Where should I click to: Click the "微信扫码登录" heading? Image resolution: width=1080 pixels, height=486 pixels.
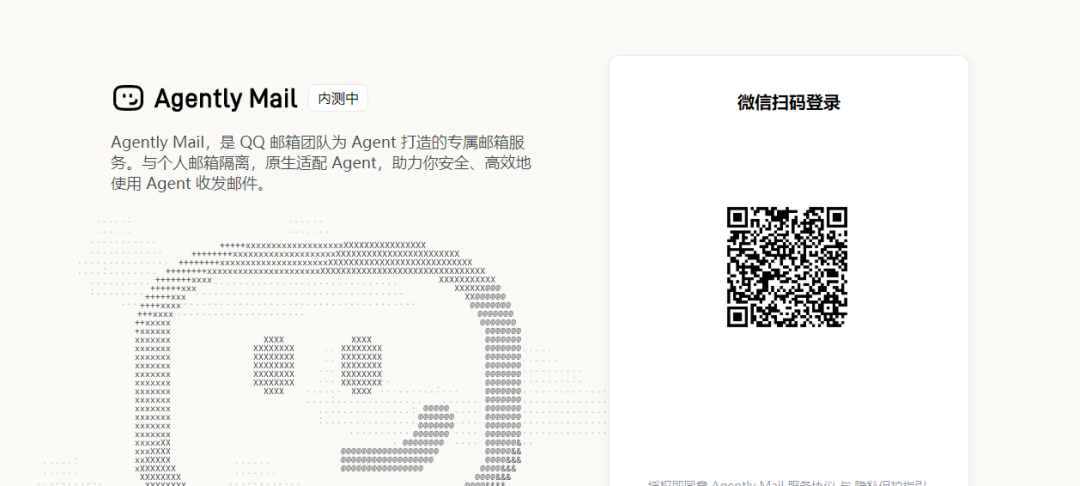[x=789, y=103]
